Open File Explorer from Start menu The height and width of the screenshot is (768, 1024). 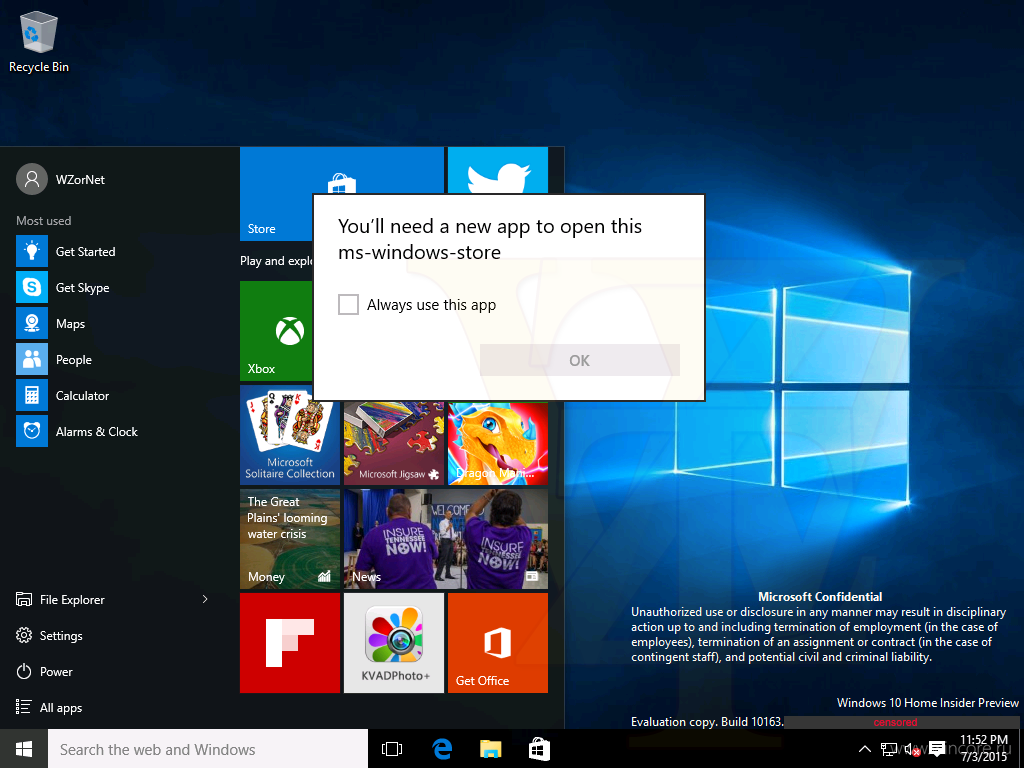coord(72,600)
